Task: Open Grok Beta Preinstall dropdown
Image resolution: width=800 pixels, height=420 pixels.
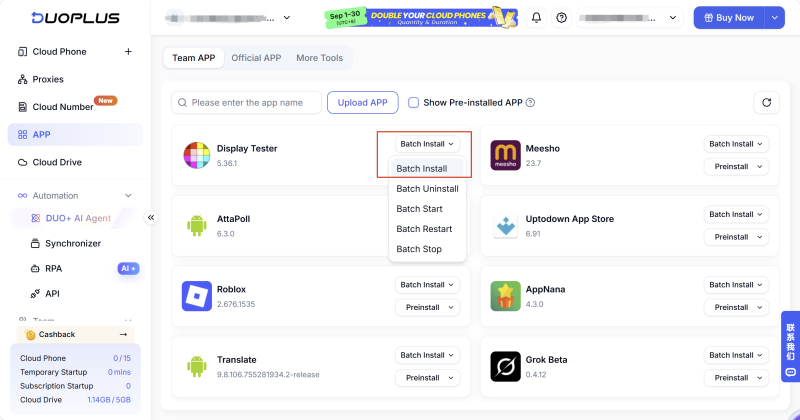Action: (x=736, y=378)
